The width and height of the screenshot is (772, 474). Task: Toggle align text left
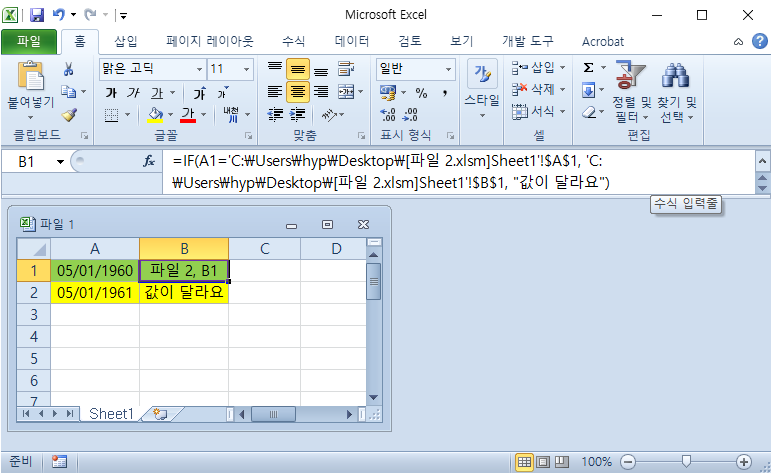point(275,92)
